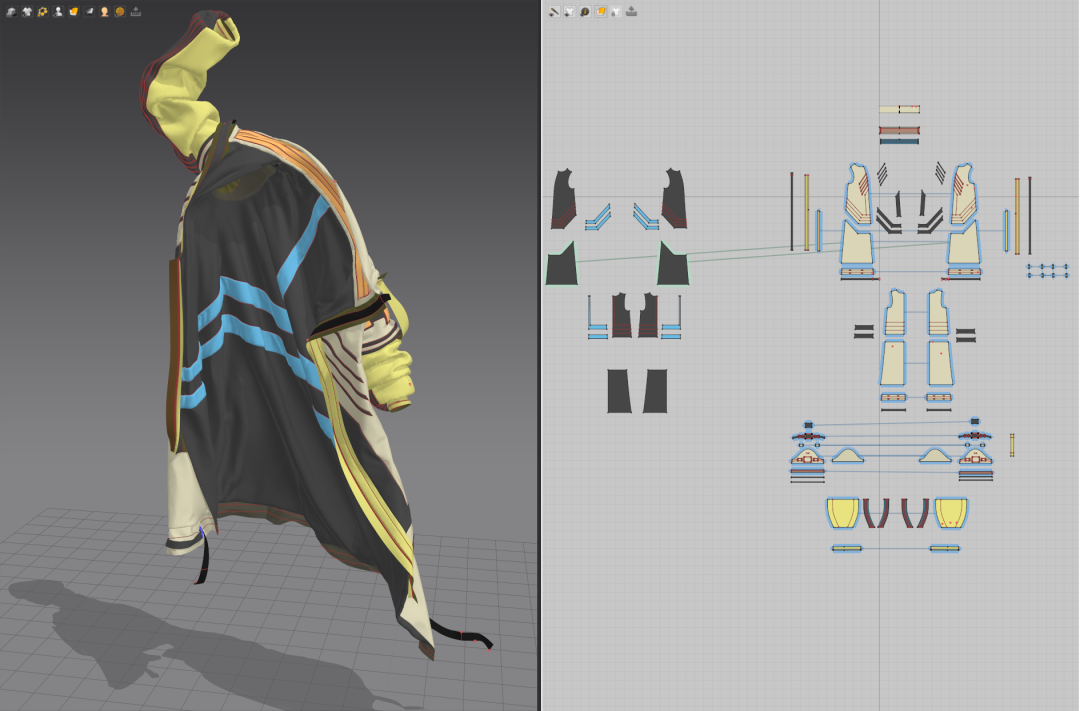The image size is (1080, 711).
Task: Select the red strip pattern below the cream strip
Action: click(x=900, y=130)
